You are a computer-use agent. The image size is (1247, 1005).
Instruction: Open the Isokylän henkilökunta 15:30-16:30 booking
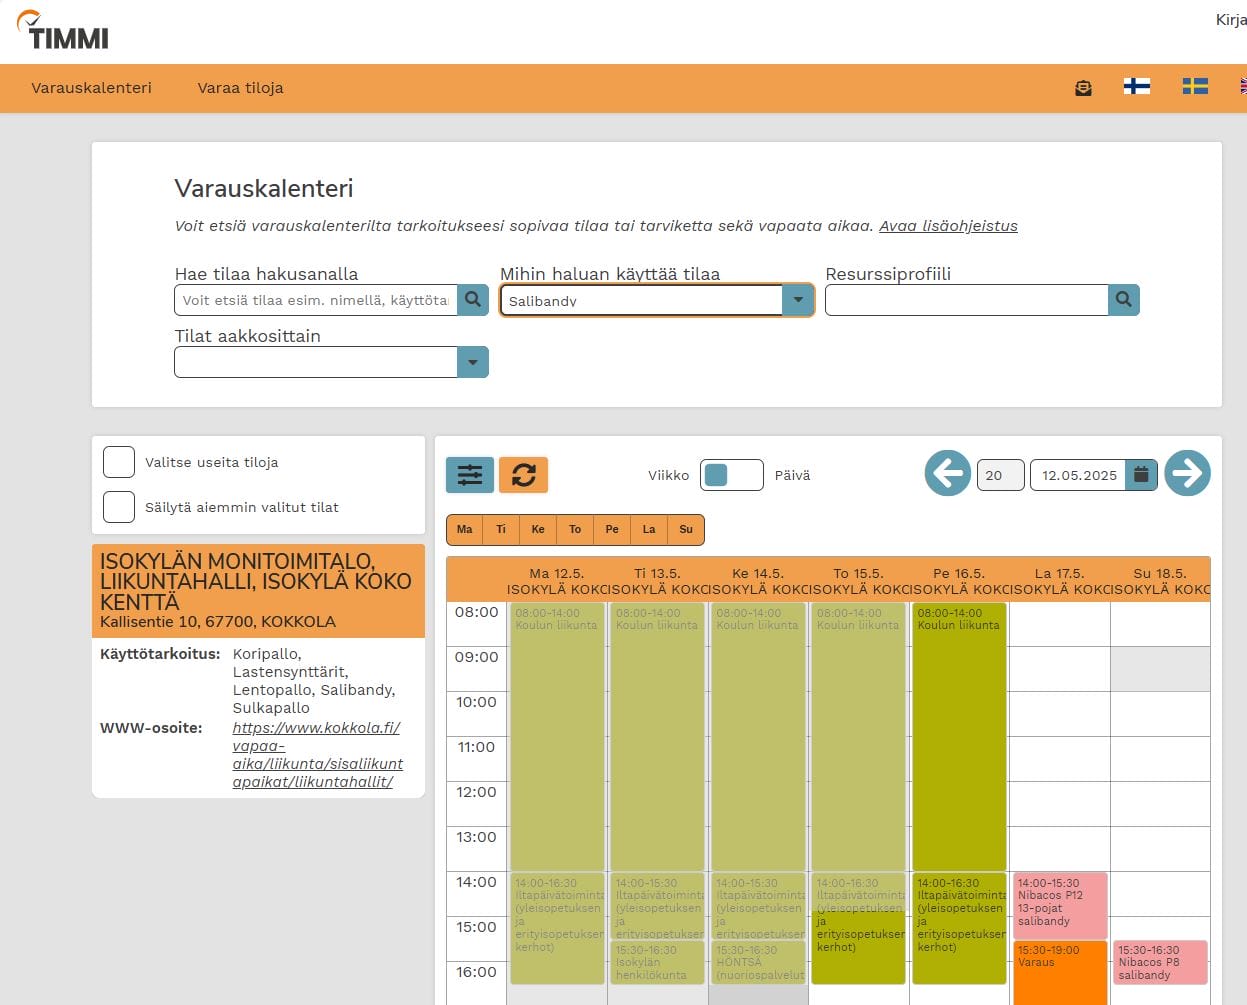tap(658, 962)
